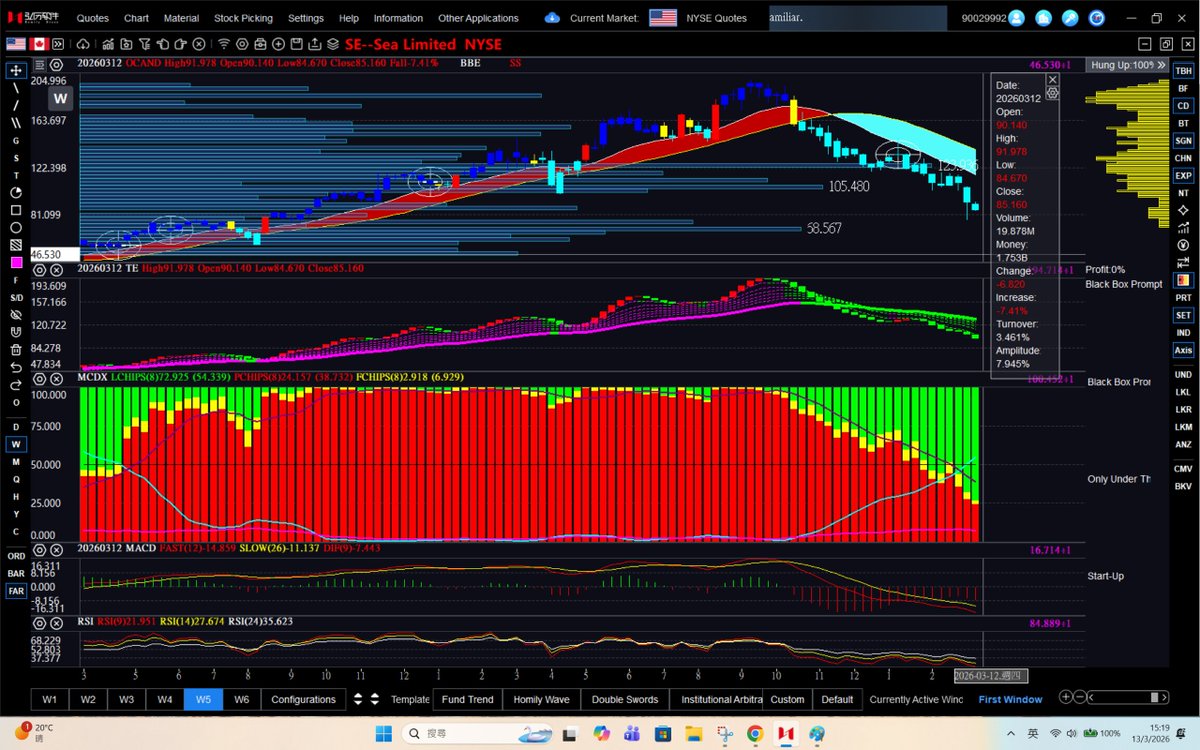Delete drawings with the trash icon
Viewport: 1200px width, 750px height.
click(16, 349)
